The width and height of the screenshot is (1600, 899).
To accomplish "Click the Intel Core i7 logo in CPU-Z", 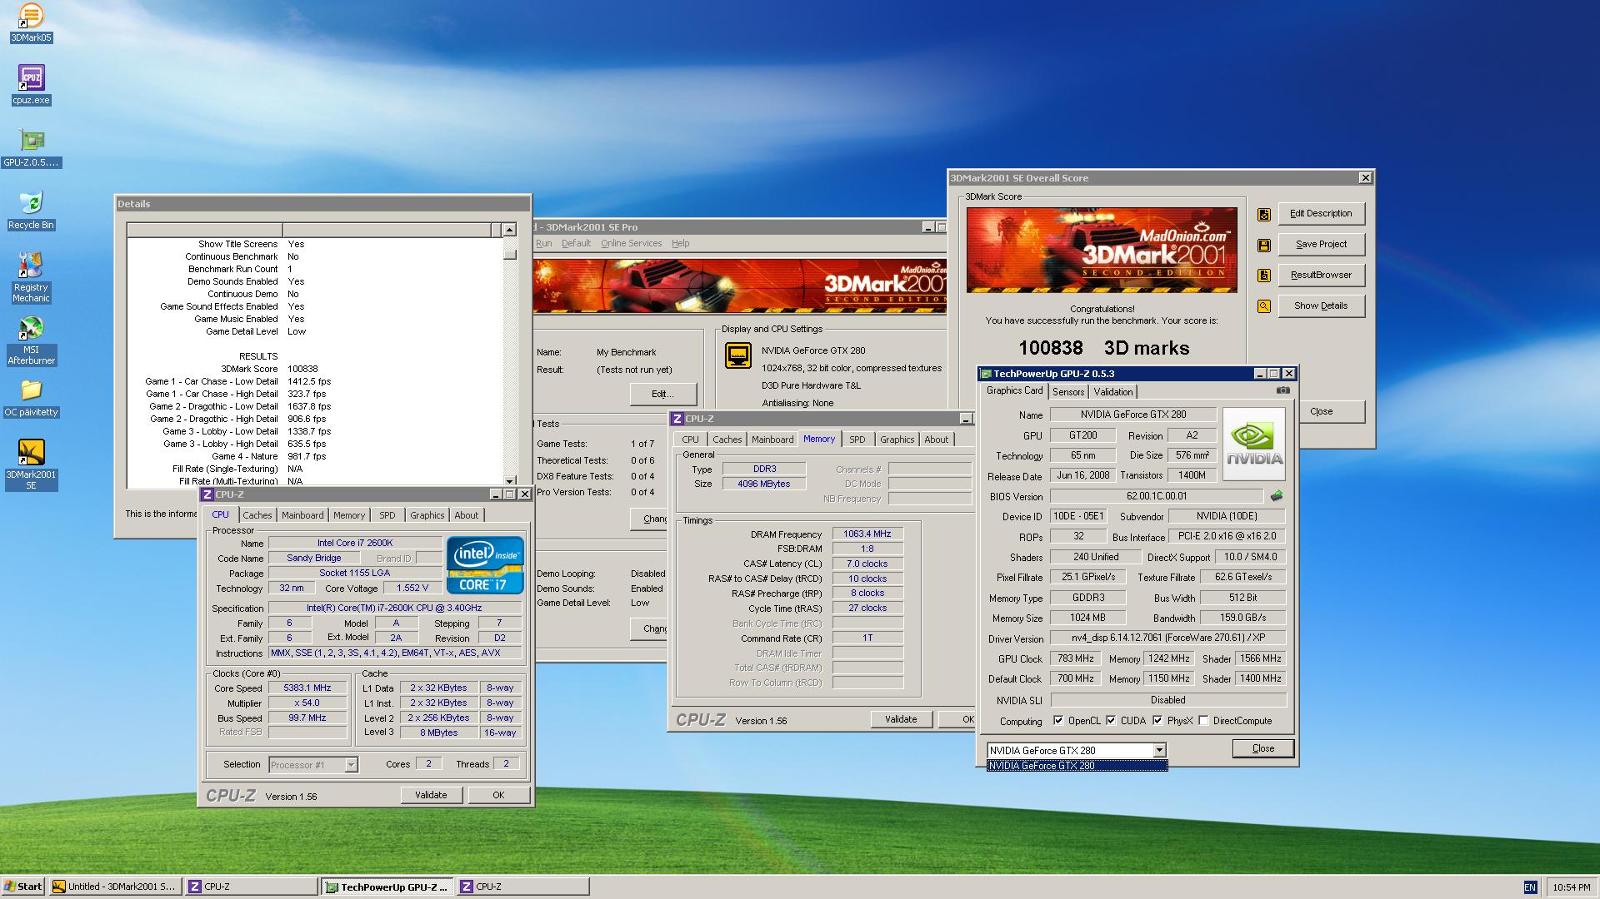I will coord(485,566).
